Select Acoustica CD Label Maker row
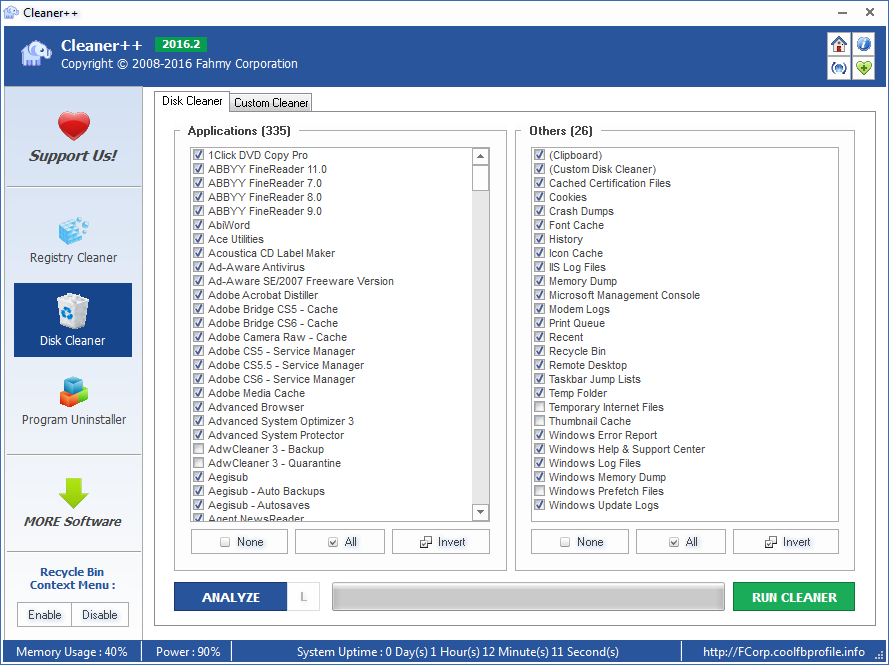This screenshot has height=665, width=889. tap(271, 253)
